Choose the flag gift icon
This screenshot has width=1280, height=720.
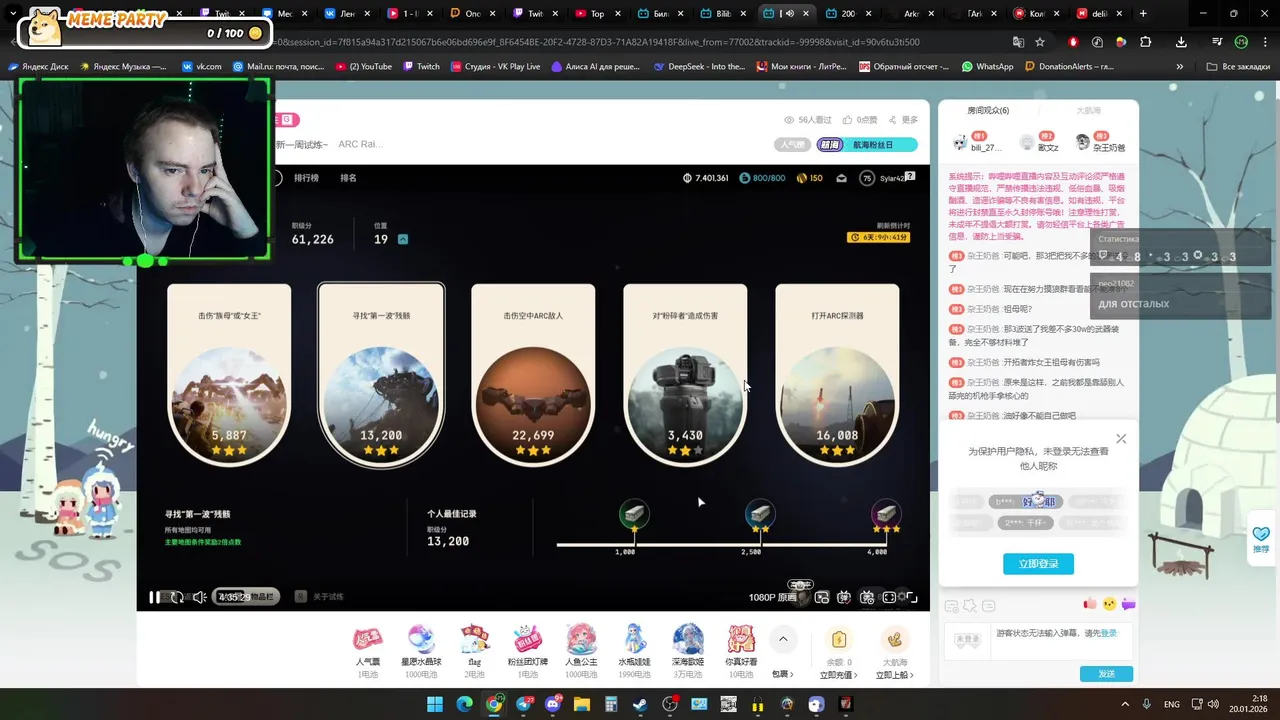[x=475, y=638]
